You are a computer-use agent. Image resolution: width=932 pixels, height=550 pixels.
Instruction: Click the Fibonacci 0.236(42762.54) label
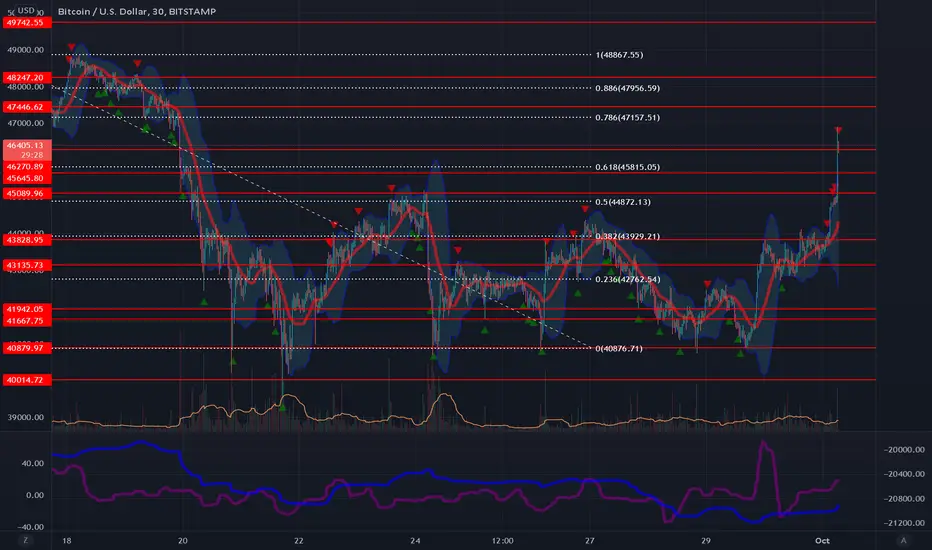628,279
